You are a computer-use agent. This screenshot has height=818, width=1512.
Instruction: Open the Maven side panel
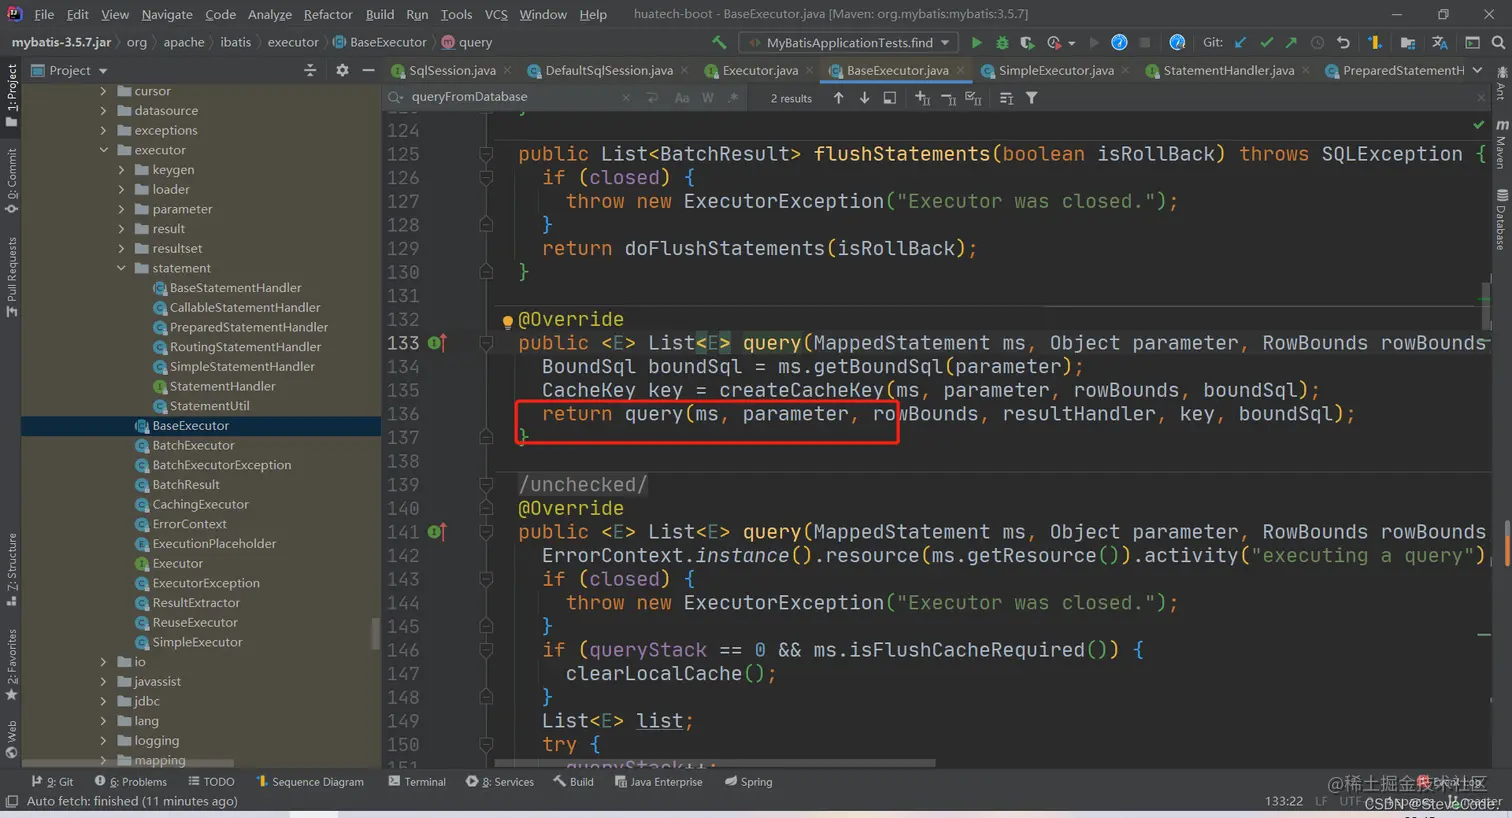coord(1502,145)
